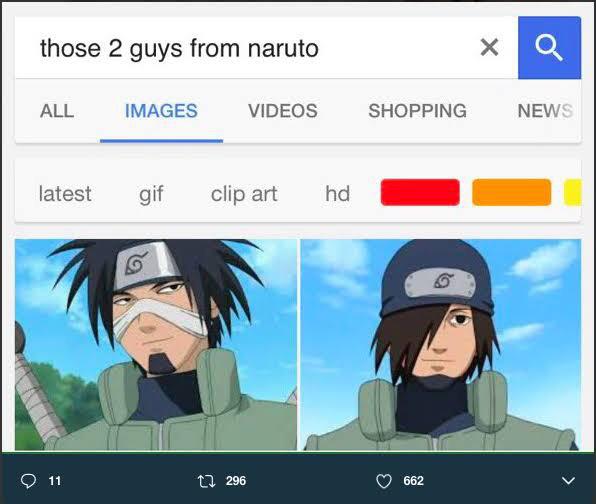Open the reply speech bubble icon
The image size is (596, 504).
[x=28, y=481]
